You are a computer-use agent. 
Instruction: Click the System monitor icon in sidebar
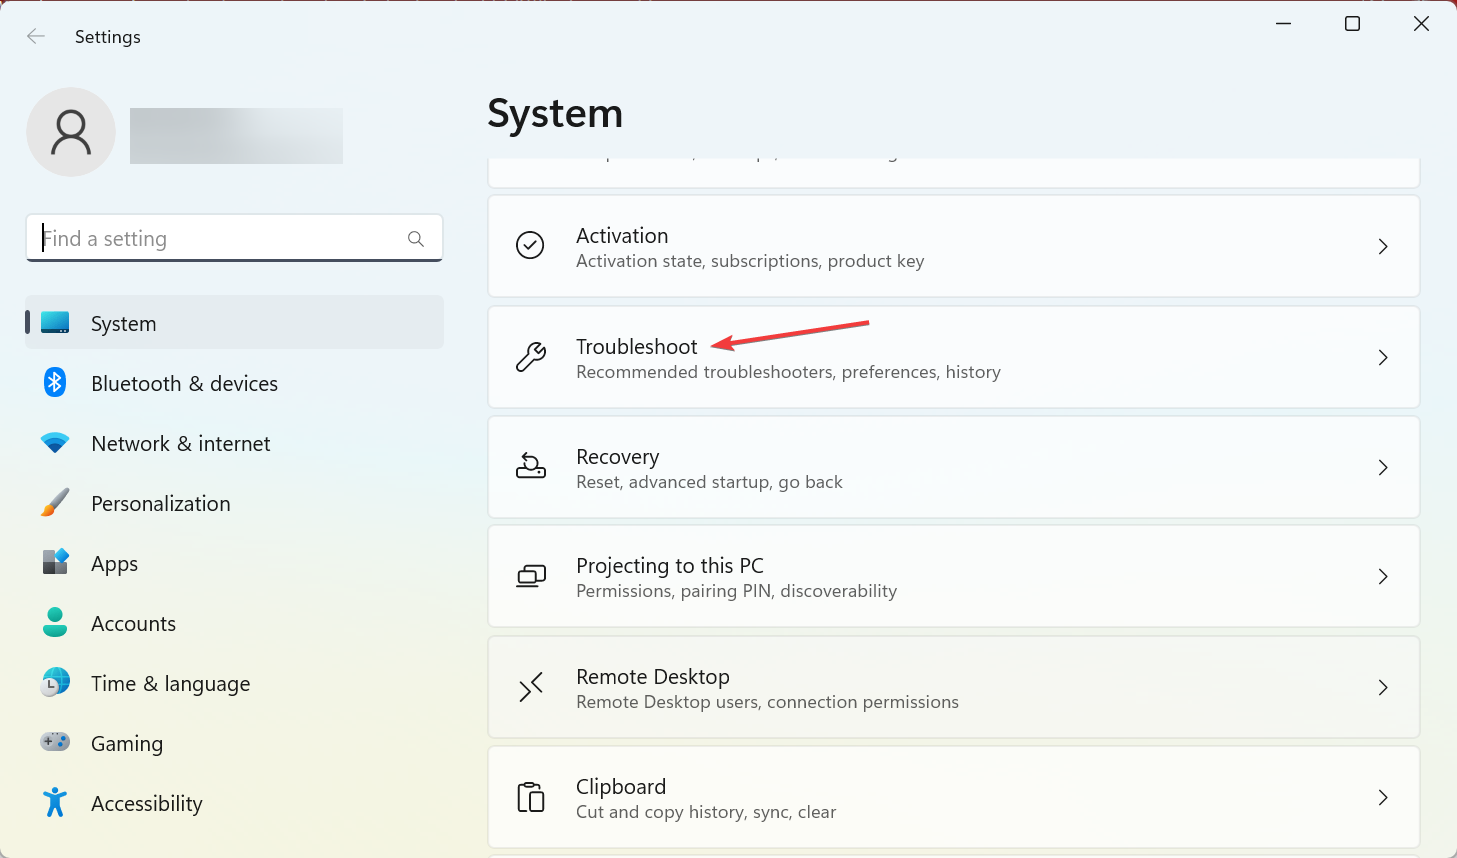click(x=55, y=323)
